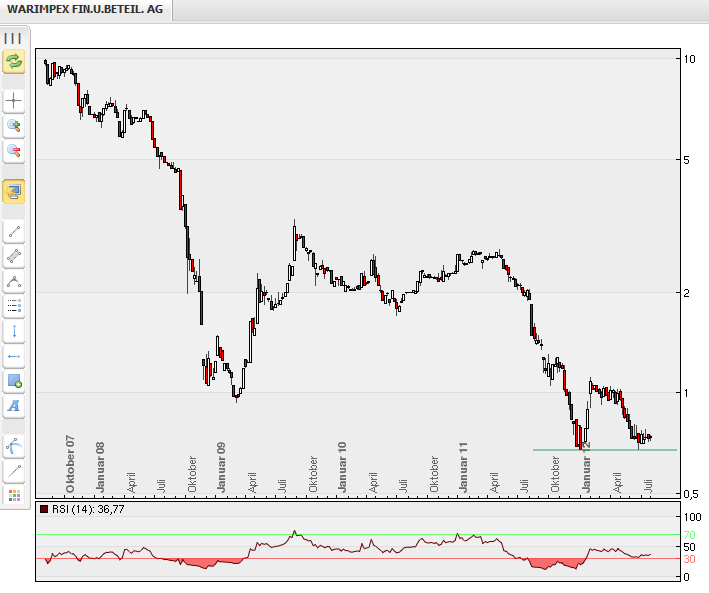709x593 pixels.
Task: Click the RSI axis value 30
Action: pos(690,559)
